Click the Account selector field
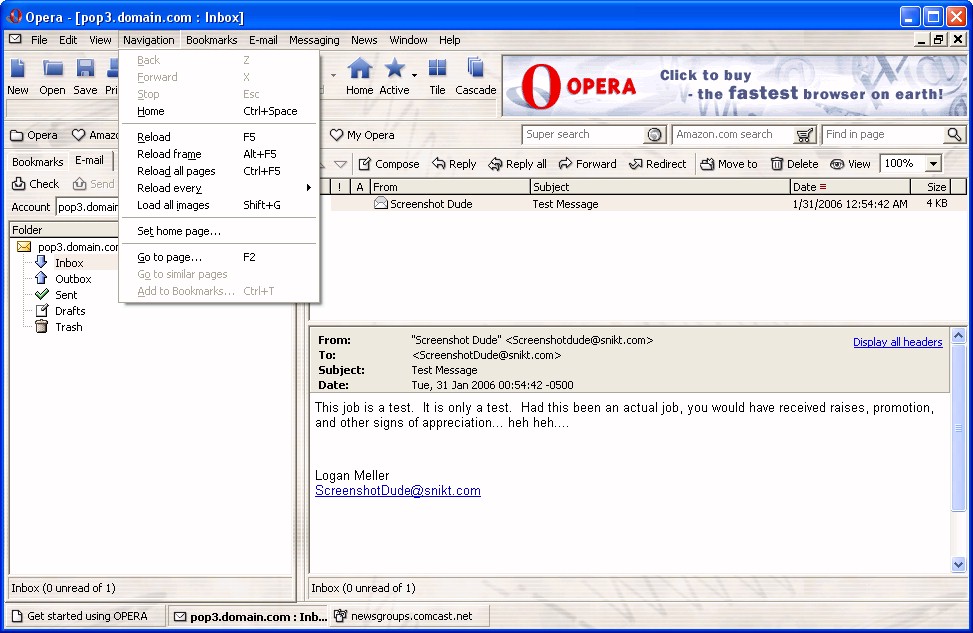Image resolution: width=973 pixels, height=633 pixels. tap(87, 207)
